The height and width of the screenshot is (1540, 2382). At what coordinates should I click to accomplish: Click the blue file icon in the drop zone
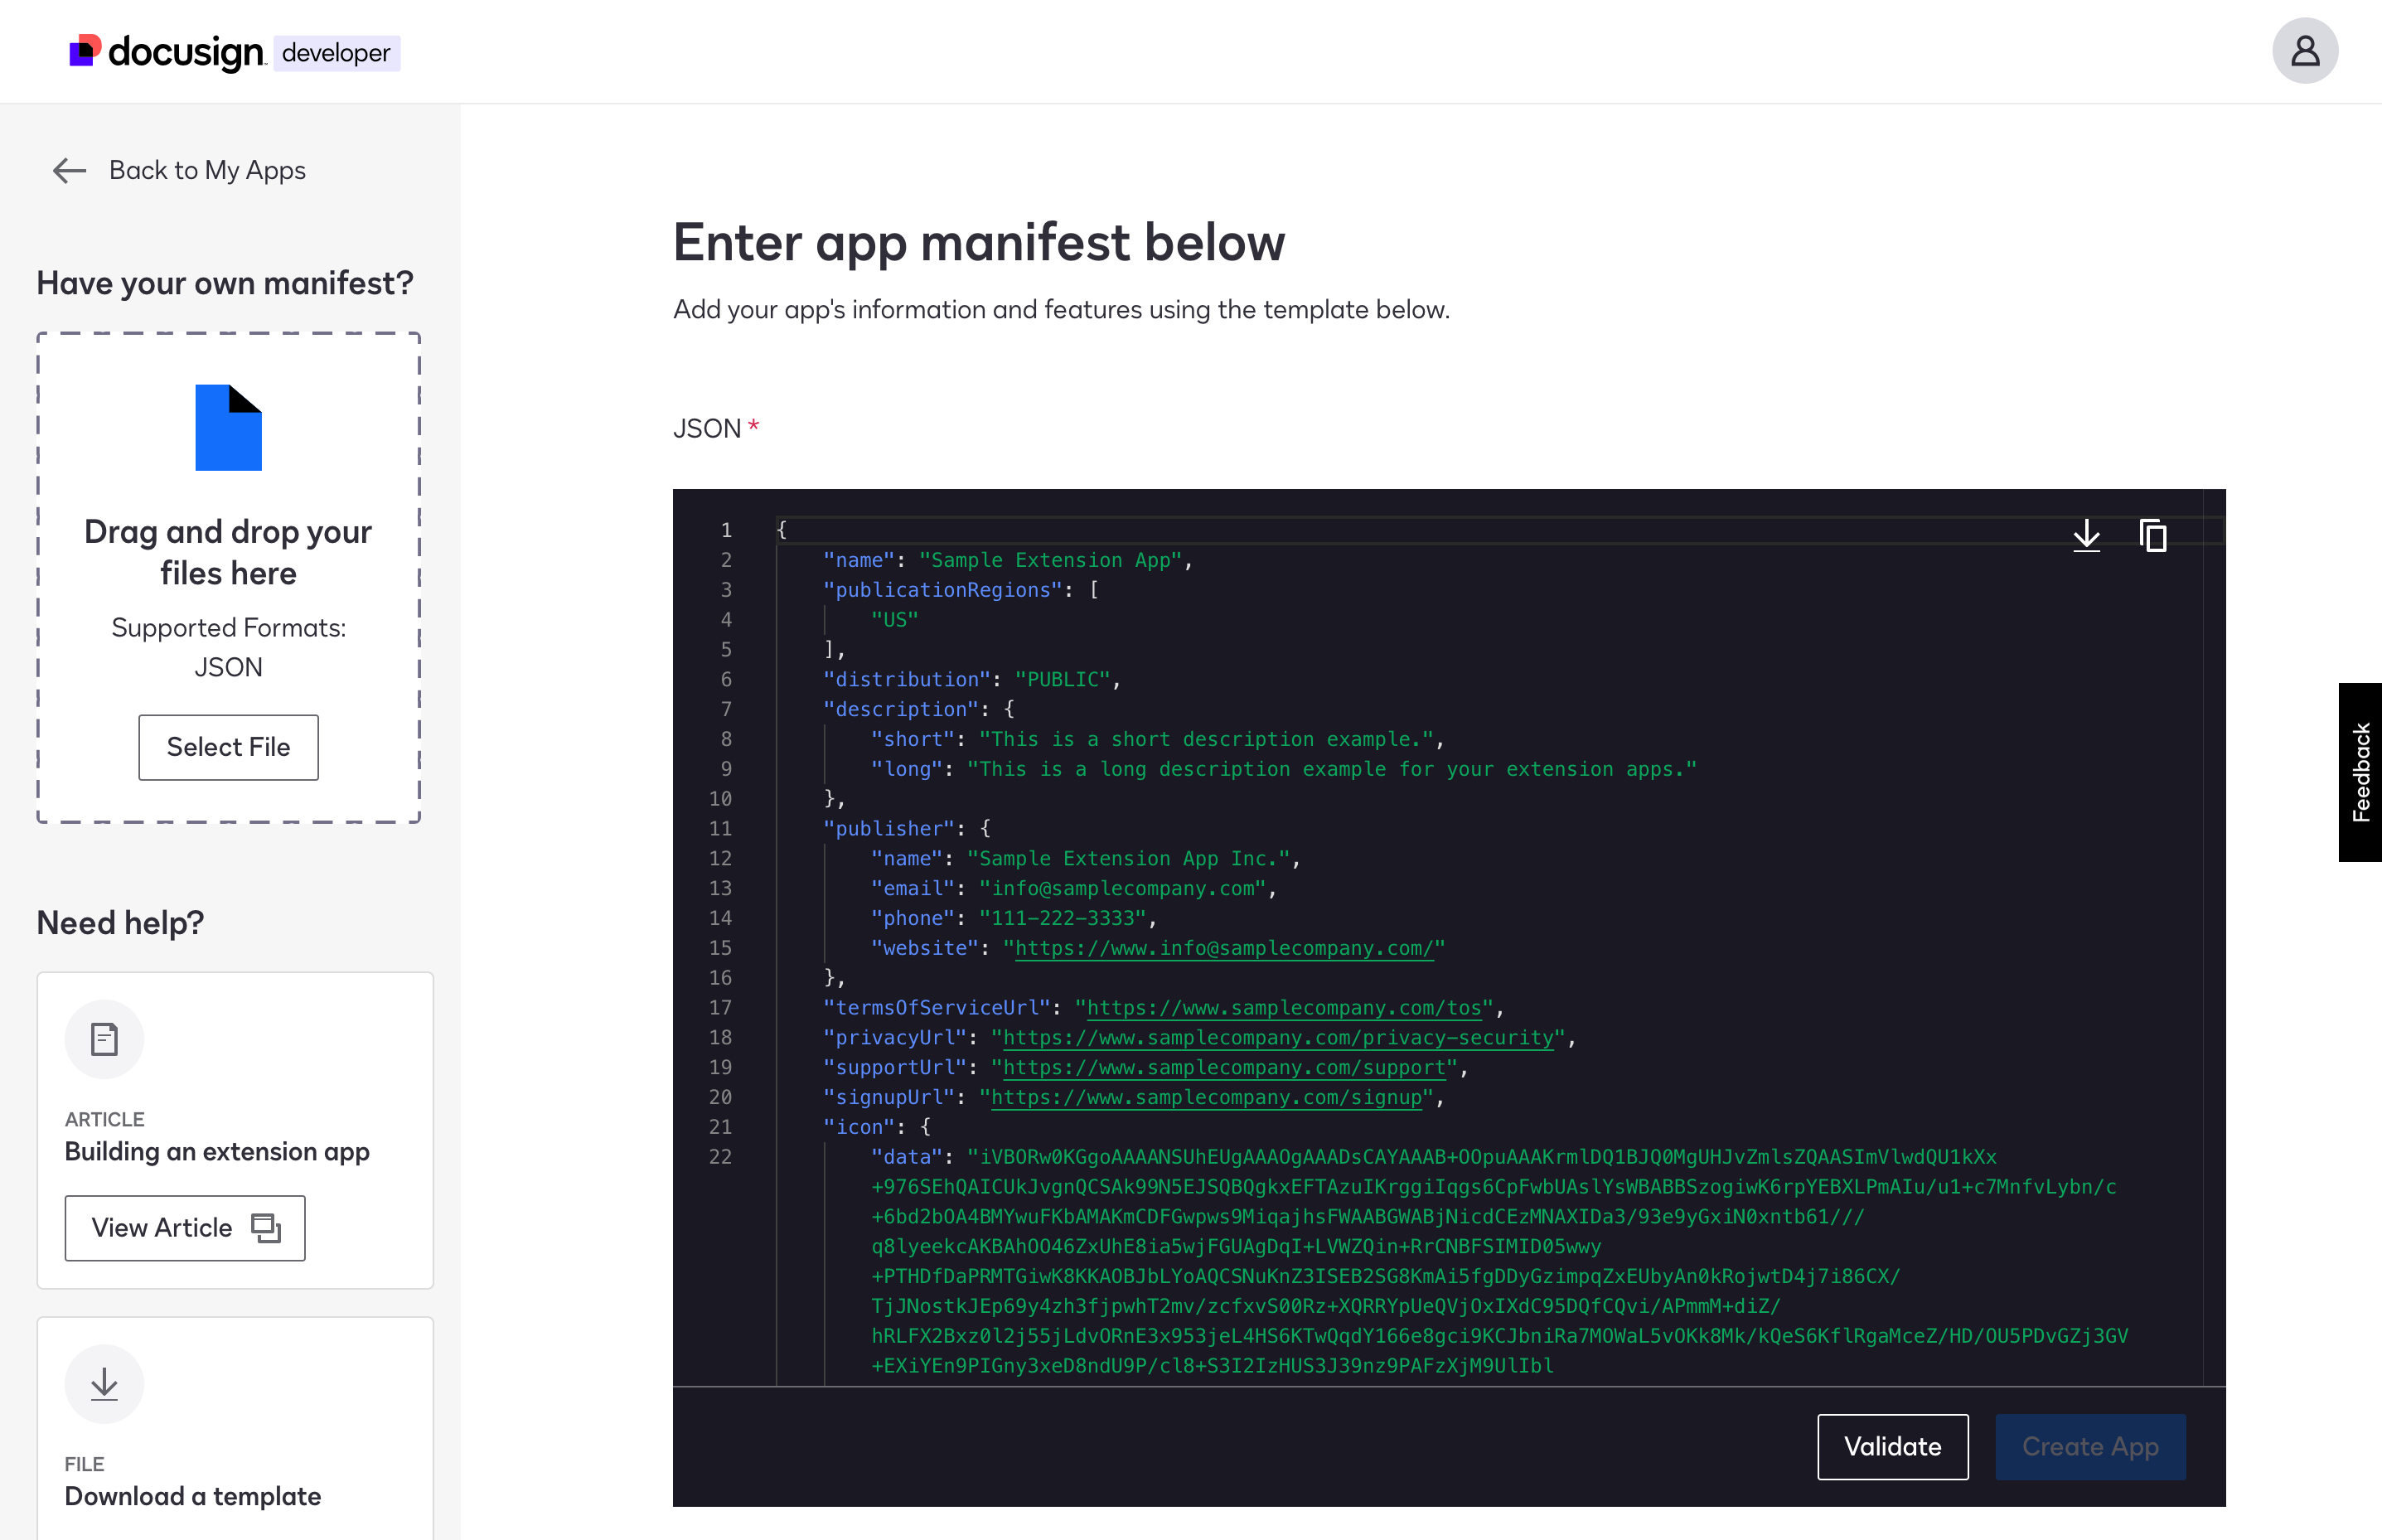pos(228,428)
